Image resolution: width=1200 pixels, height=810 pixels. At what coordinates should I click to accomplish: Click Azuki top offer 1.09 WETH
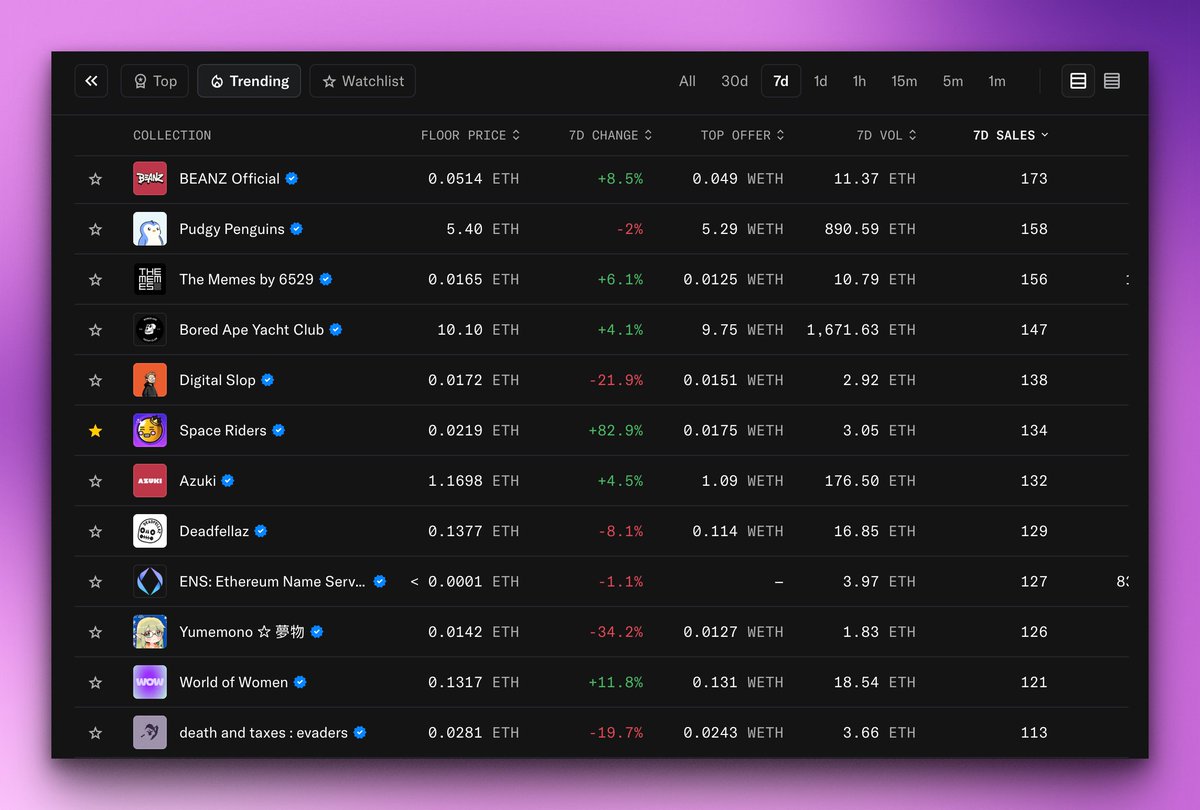pyautogui.click(x=742, y=481)
